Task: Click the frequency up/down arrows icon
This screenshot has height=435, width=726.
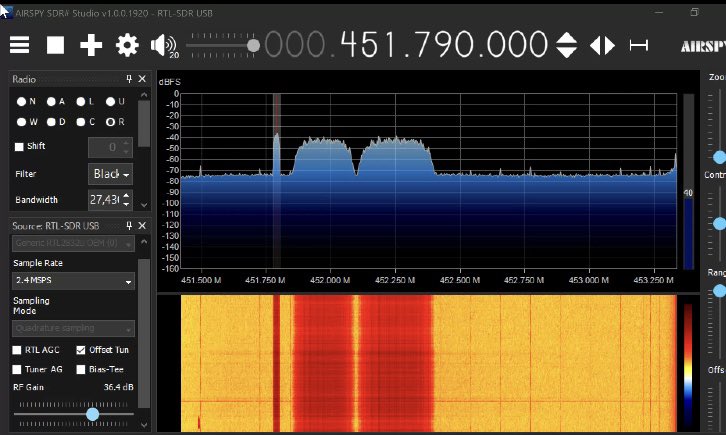Action: (x=566, y=45)
